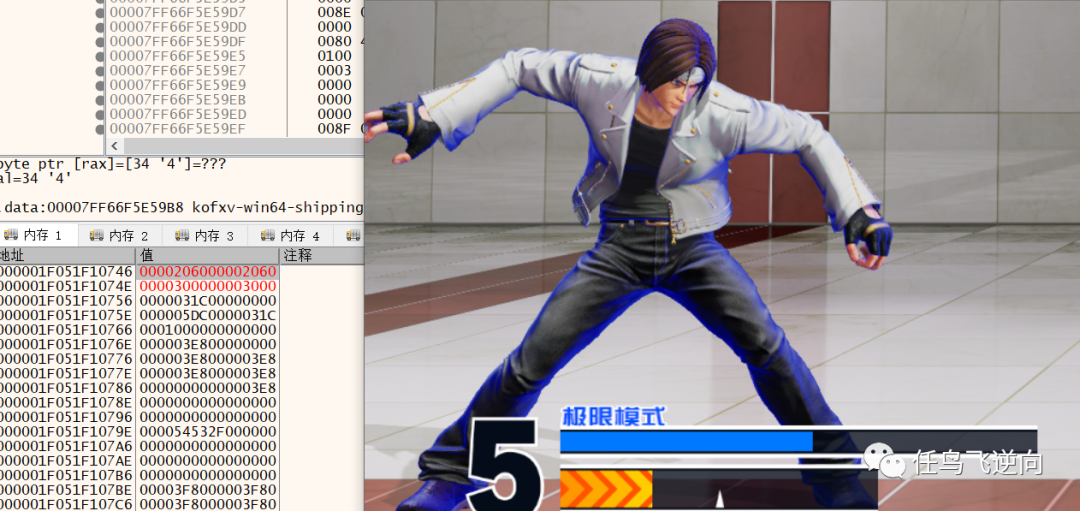Select memory address ending 1076E
The image size is (1080, 511).
click(x=67, y=344)
